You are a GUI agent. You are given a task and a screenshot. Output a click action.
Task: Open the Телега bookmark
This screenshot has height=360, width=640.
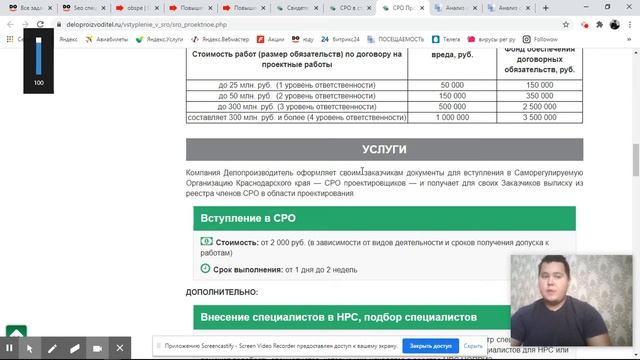pyautogui.click(x=446, y=39)
